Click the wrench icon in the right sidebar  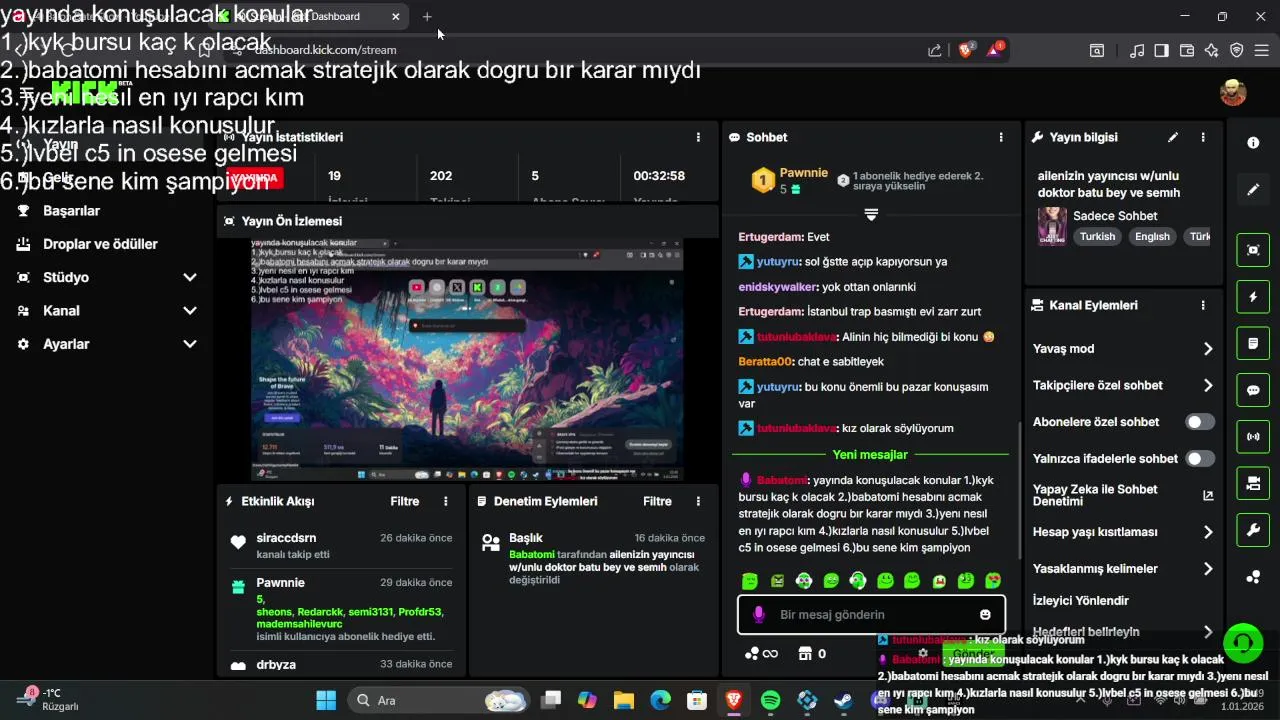[x=1253, y=530]
